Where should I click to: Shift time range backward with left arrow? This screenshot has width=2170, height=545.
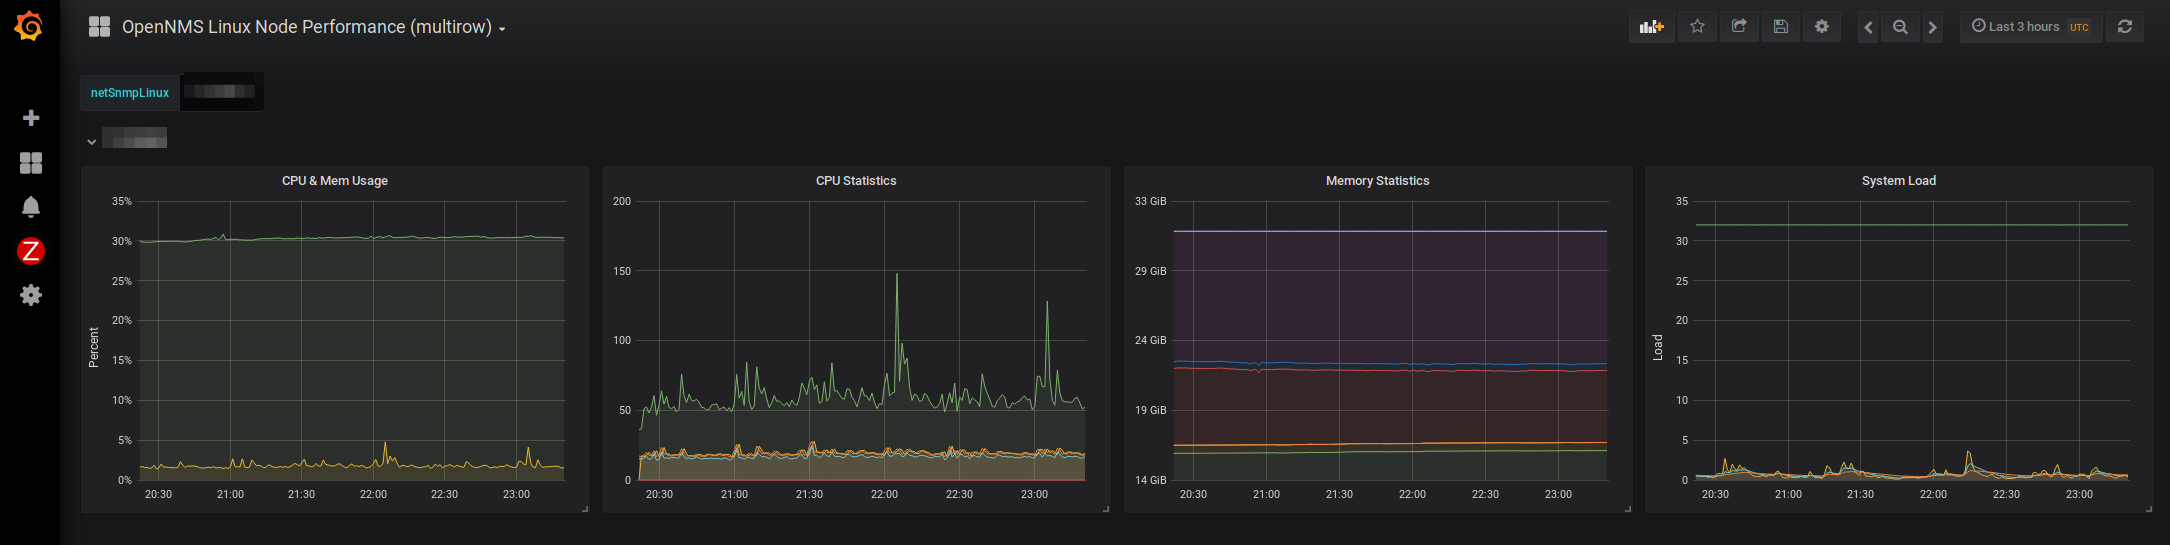(1868, 27)
